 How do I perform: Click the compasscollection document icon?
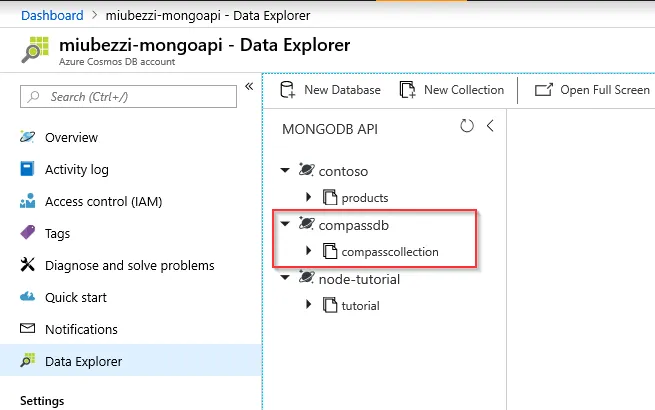[x=330, y=251]
